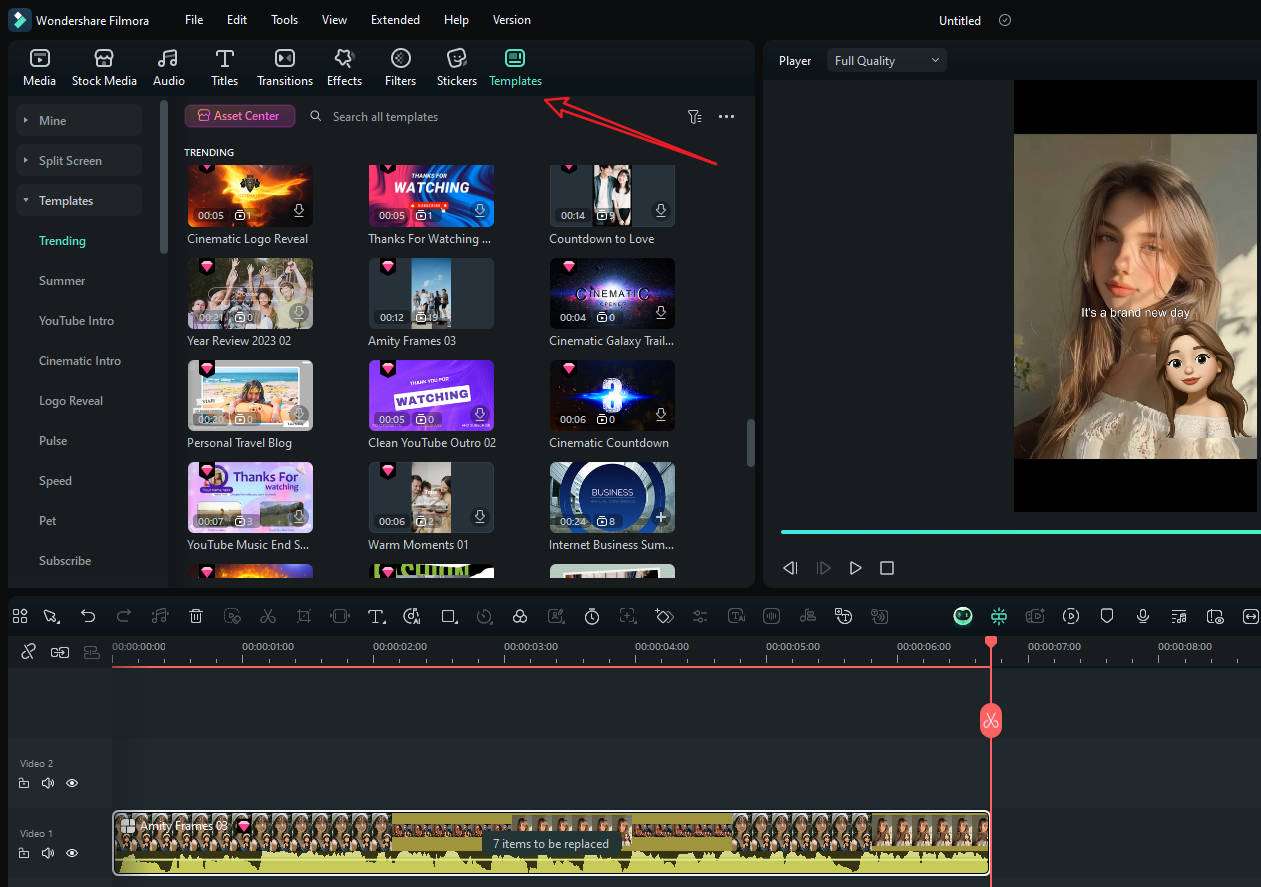
Task: Click the Asset Center button
Action: point(240,116)
